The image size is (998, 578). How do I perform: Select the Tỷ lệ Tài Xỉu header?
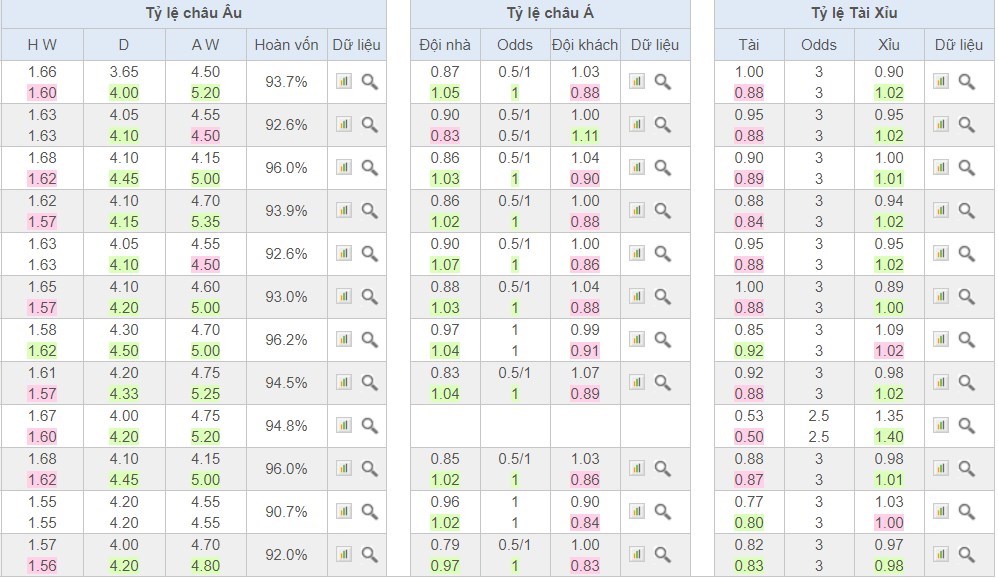(x=854, y=13)
